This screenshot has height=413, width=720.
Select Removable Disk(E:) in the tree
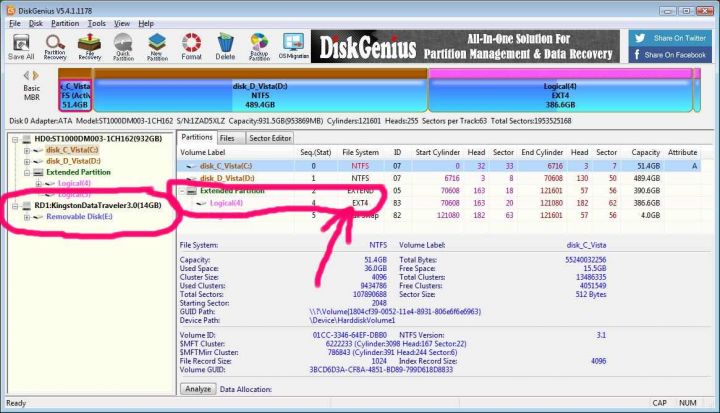pyautogui.click(x=79, y=216)
